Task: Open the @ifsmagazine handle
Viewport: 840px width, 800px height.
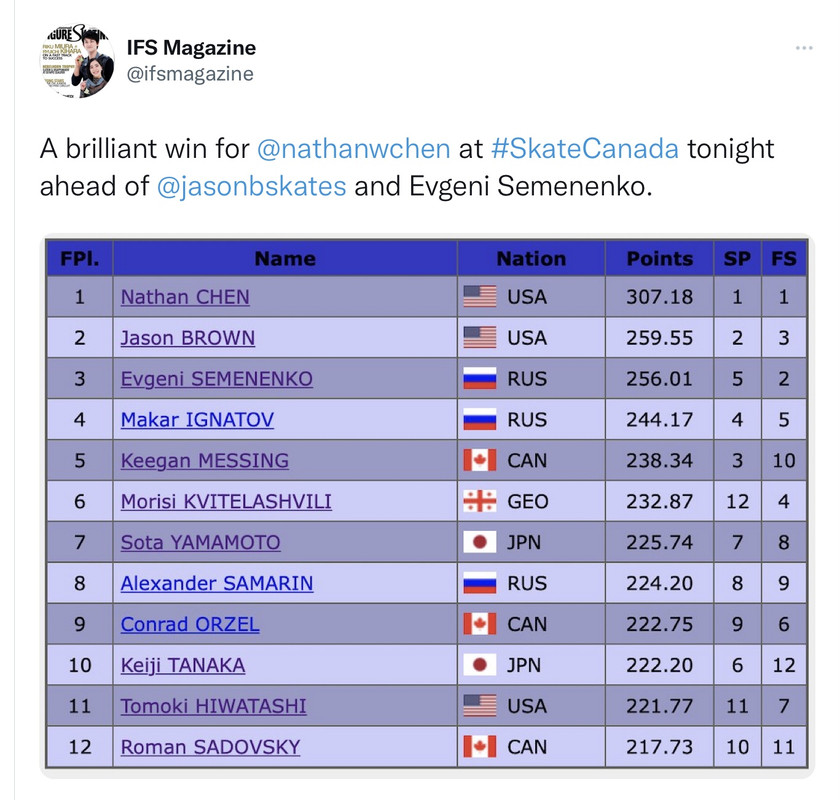Action: (x=190, y=74)
